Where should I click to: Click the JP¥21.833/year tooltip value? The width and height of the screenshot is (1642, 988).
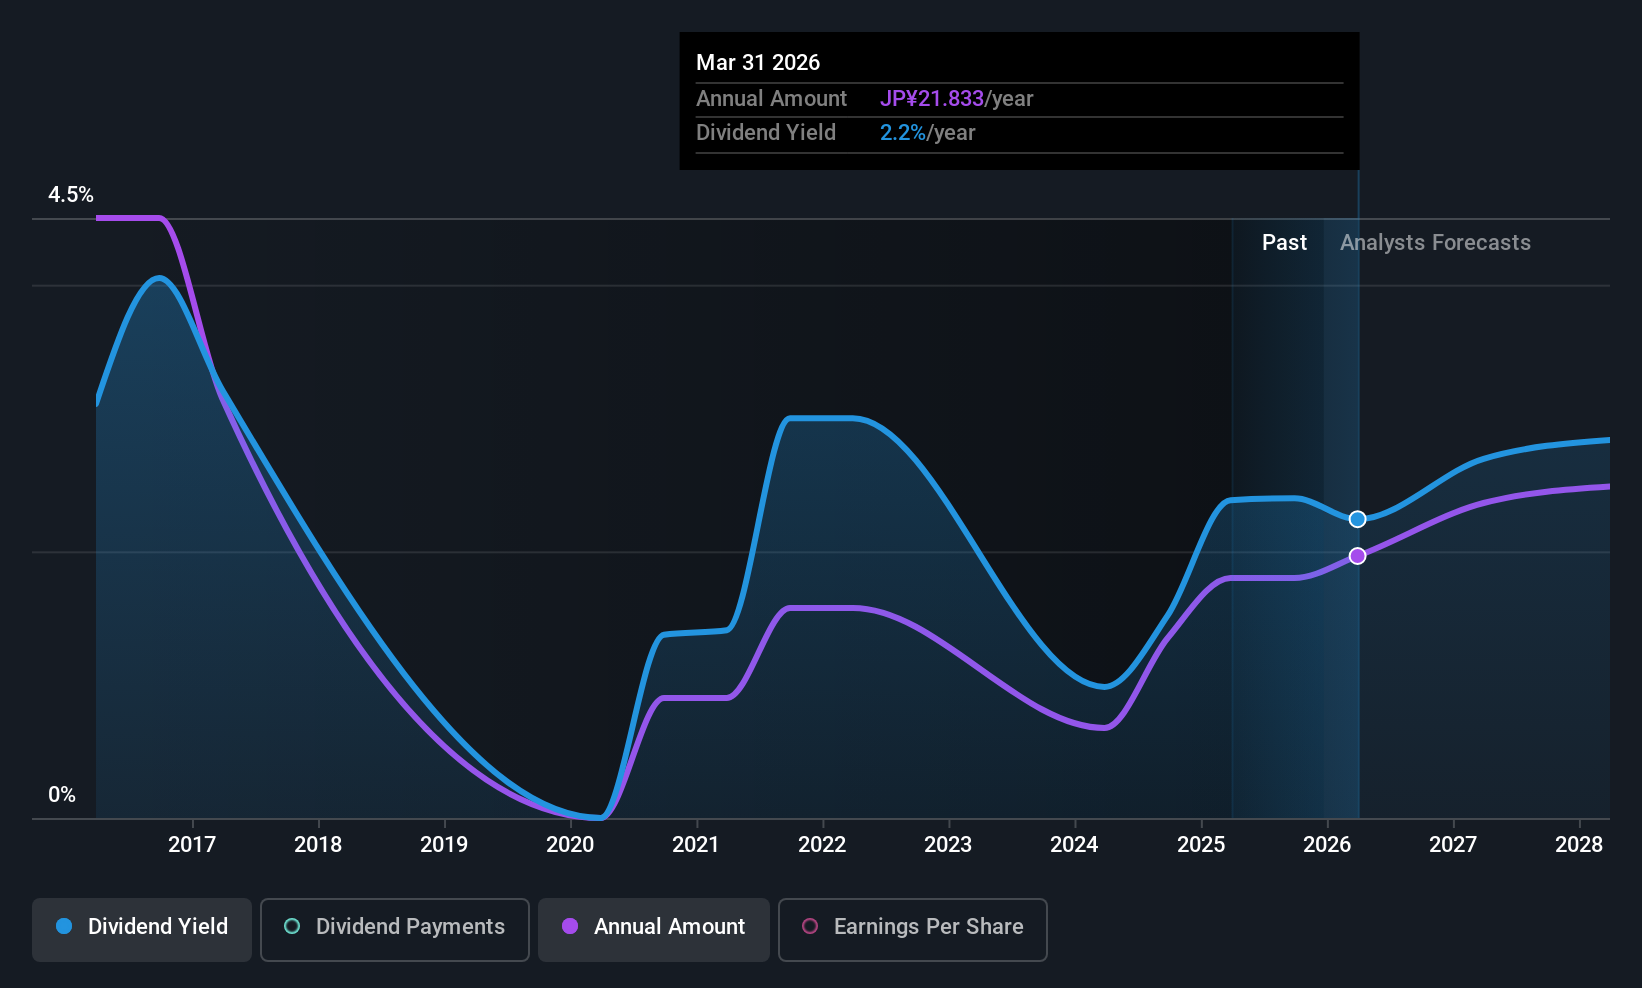point(956,99)
